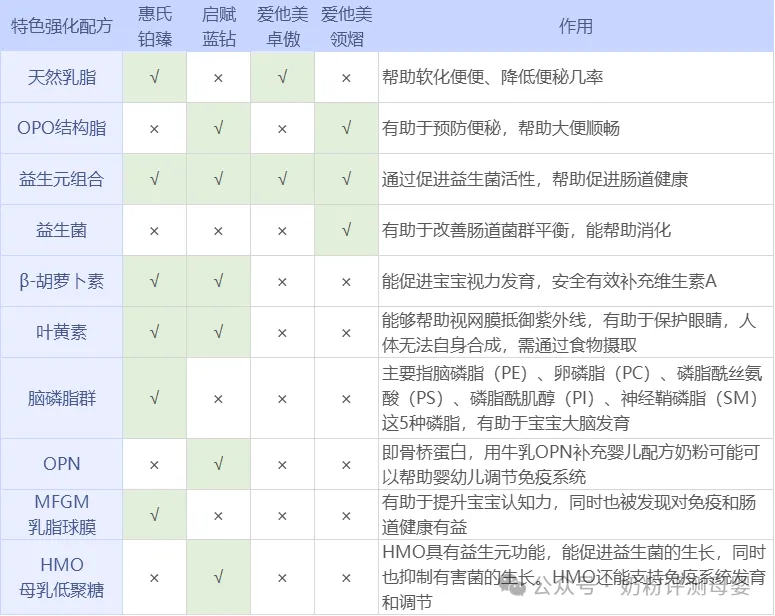Click the 叶黄素 row label
This screenshot has width=775, height=616.
61,332
